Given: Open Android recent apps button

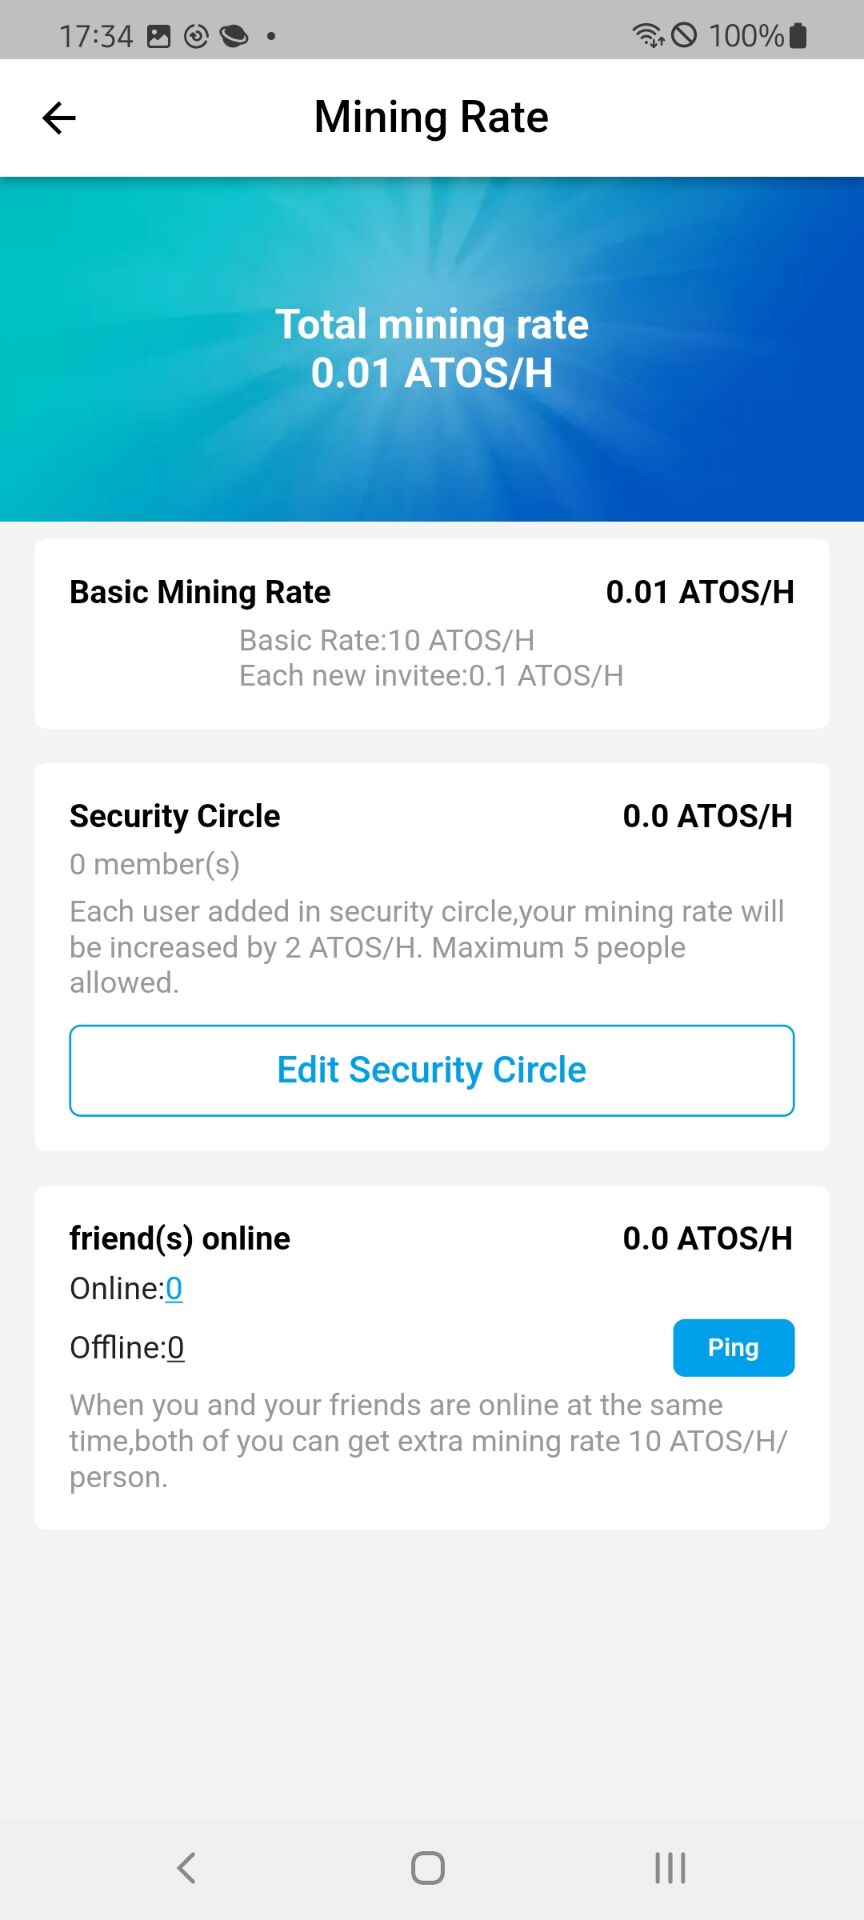Looking at the screenshot, I should (x=670, y=1867).
